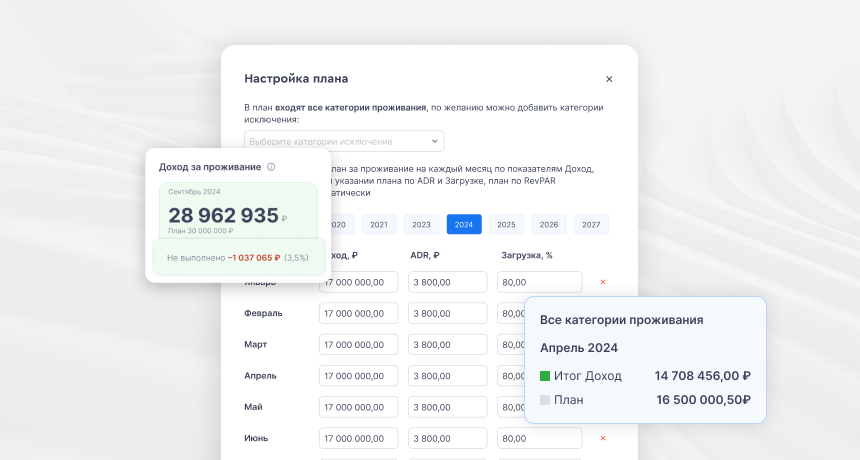Screen dimensions: 860x460
Task: Click the Апрель row label
Action: (x=260, y=376)
